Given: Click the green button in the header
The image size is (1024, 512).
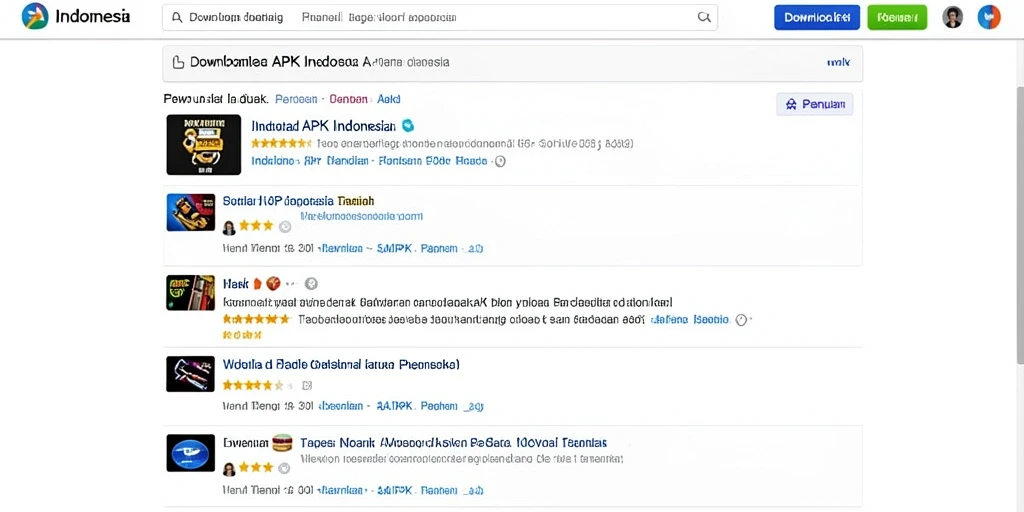Looking at the screenshot, I should click(897, 18).
